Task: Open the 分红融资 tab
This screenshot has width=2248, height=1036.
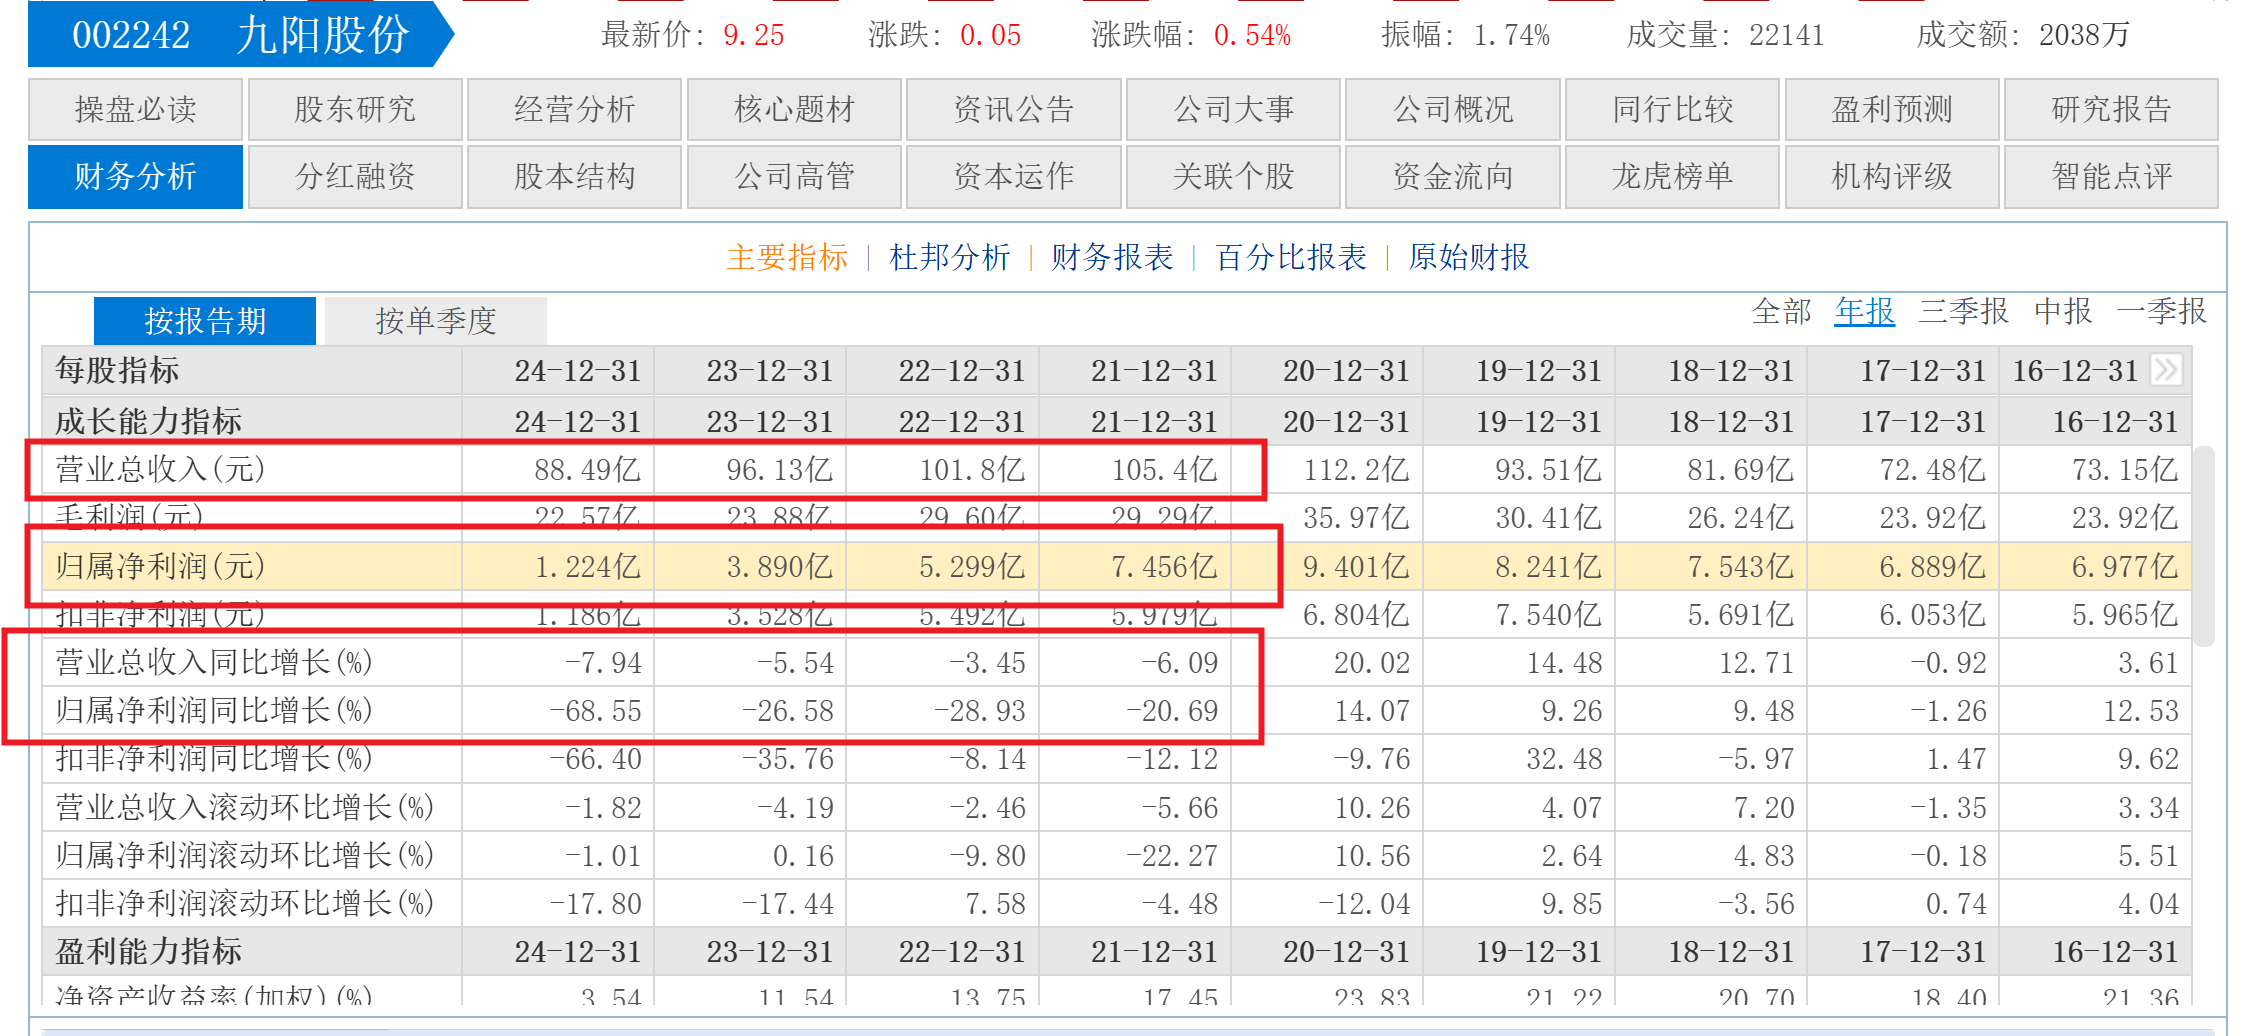Action: [x=355, y=176]
